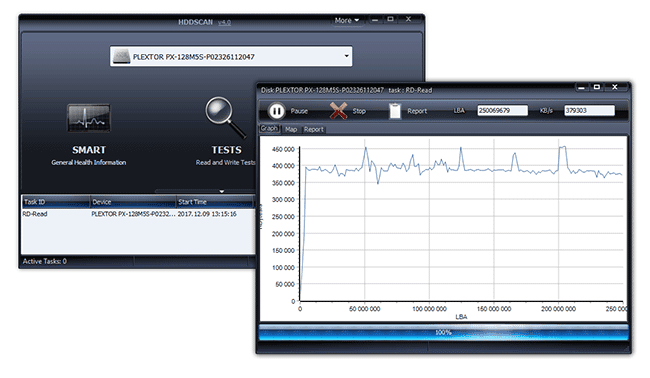This screenshot has height=378, width=650.
Task: Click the Report label in the toolbar
Action: click(417, 111)
